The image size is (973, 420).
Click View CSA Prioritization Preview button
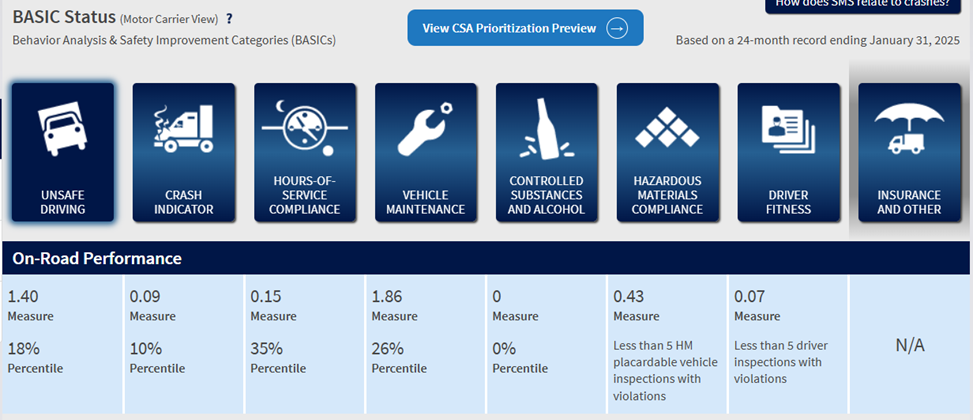coord(510,28)
